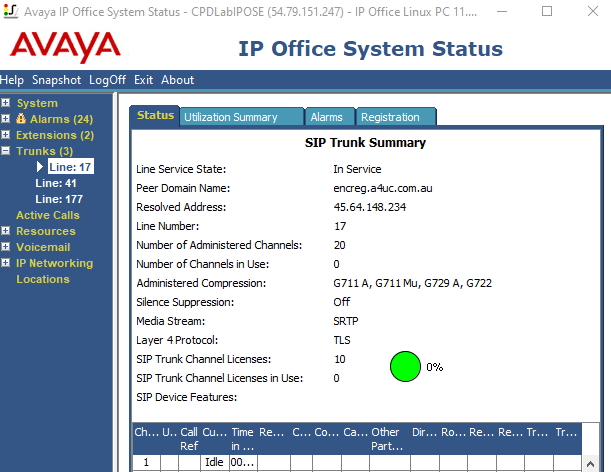Viewport: 611px width, 472px height.
Task: Open the Help menu
Action: coord(12,80)
